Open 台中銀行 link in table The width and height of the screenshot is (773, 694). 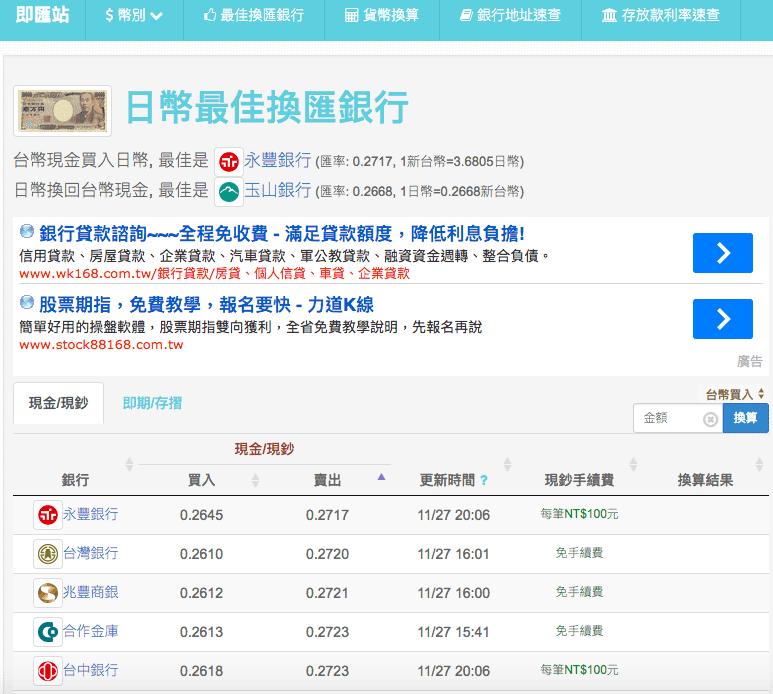tap(91, 670)
